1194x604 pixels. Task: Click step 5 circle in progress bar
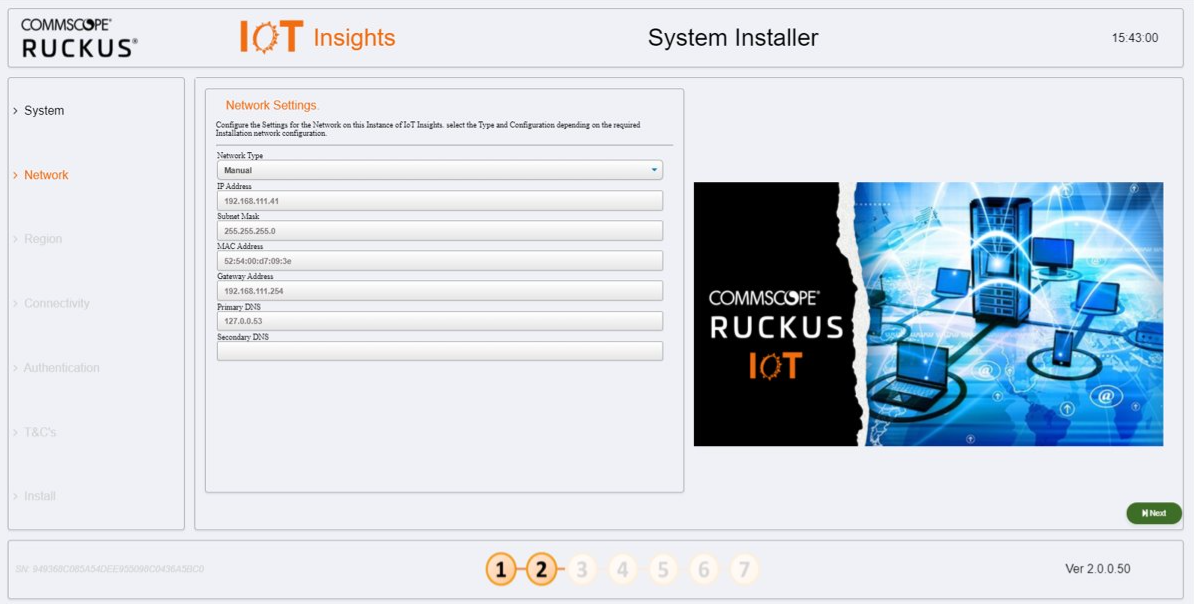coord(663,569)
